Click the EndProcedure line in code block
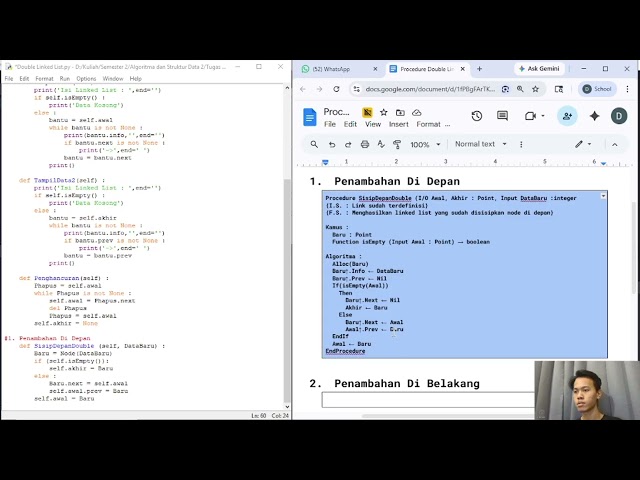 coord(345,351)
